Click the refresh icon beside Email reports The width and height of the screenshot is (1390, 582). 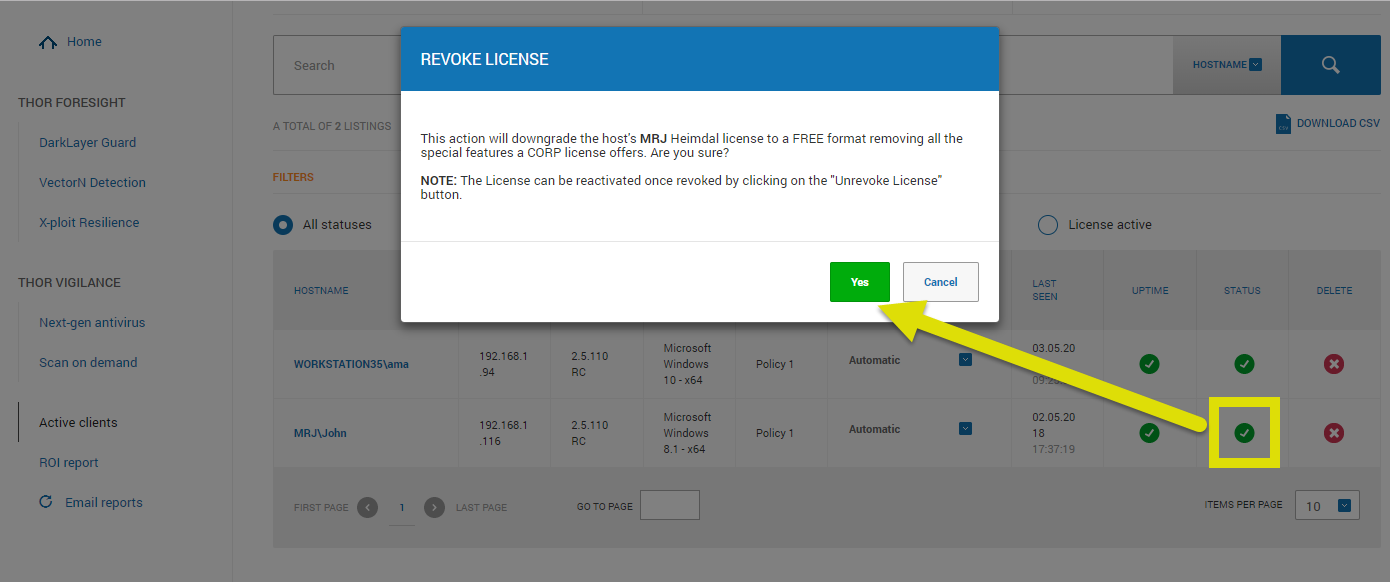pos(45,502)
